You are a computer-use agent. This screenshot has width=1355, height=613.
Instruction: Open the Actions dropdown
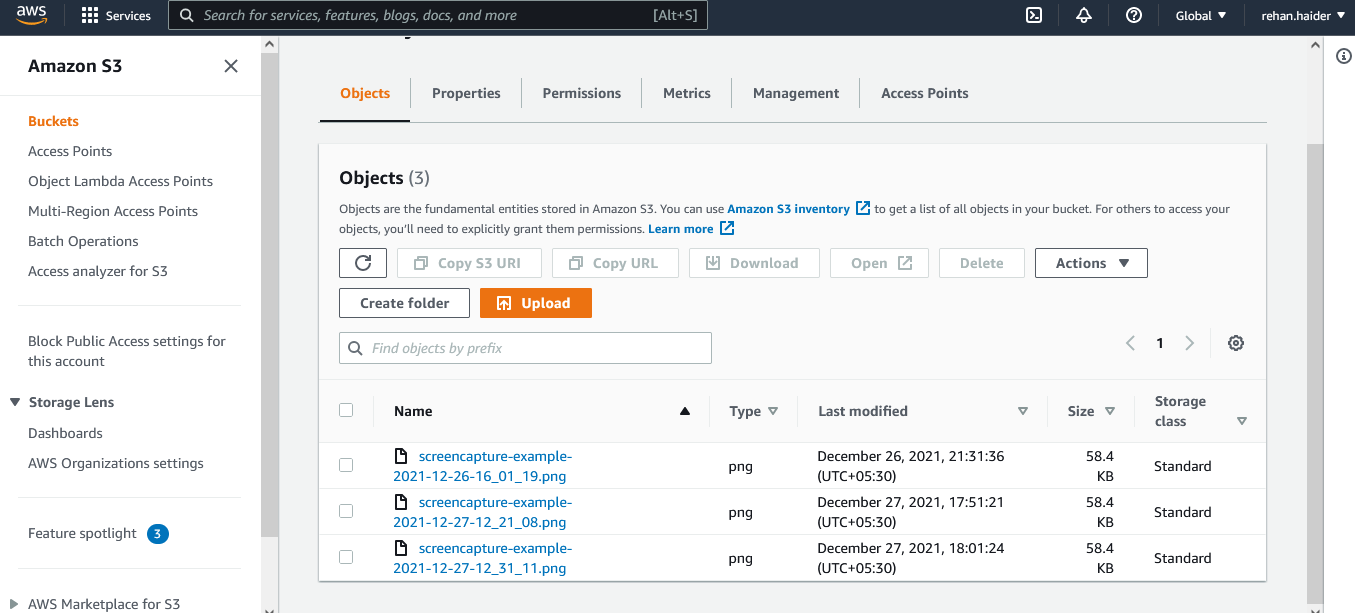click(1091, 262)
